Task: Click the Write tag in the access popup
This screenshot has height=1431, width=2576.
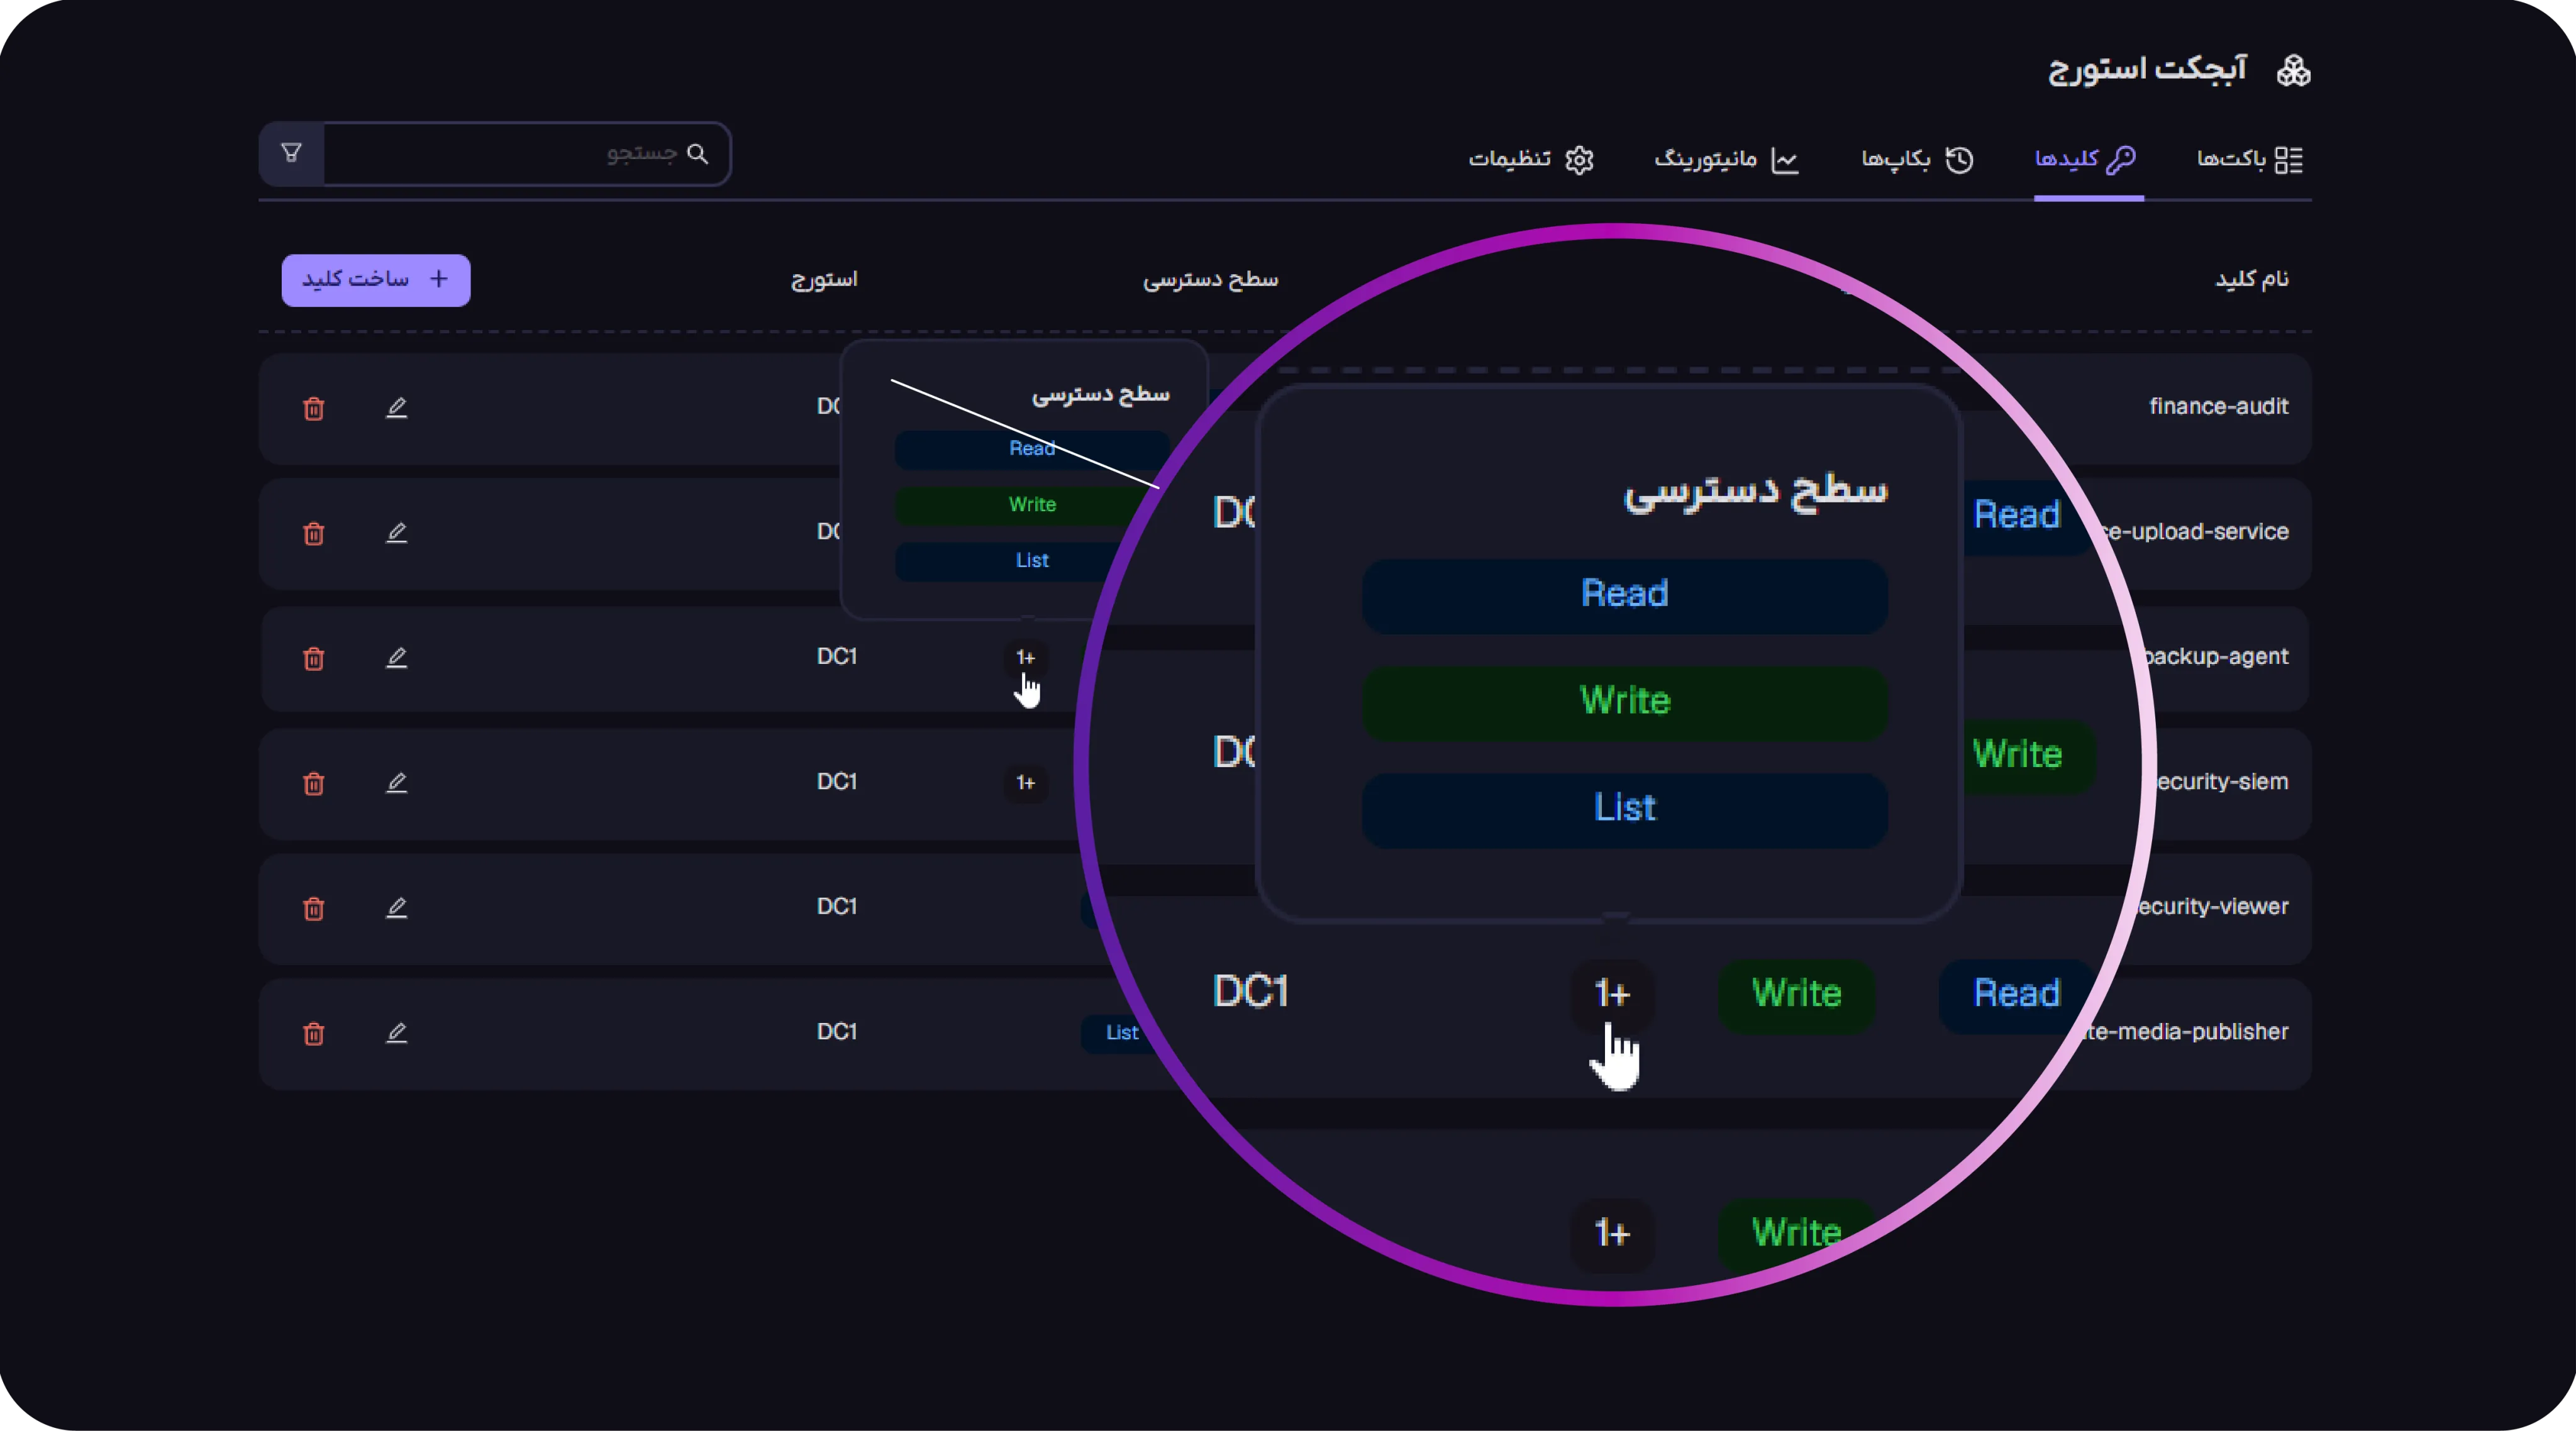Action: click(1032, 505)
